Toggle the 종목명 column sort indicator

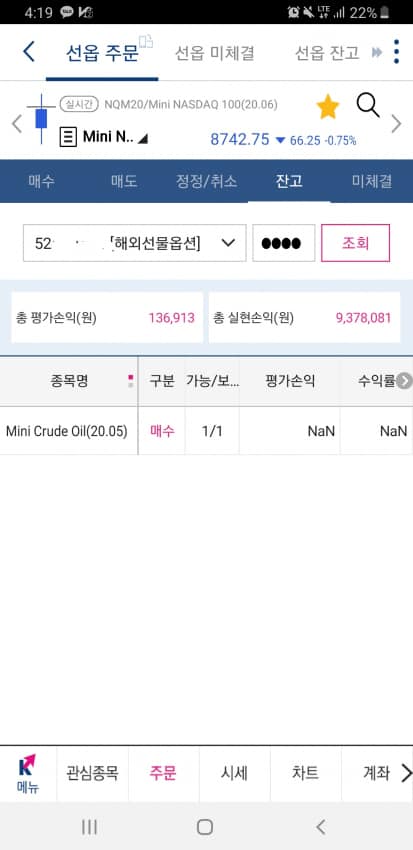click(x=130, y=381)
